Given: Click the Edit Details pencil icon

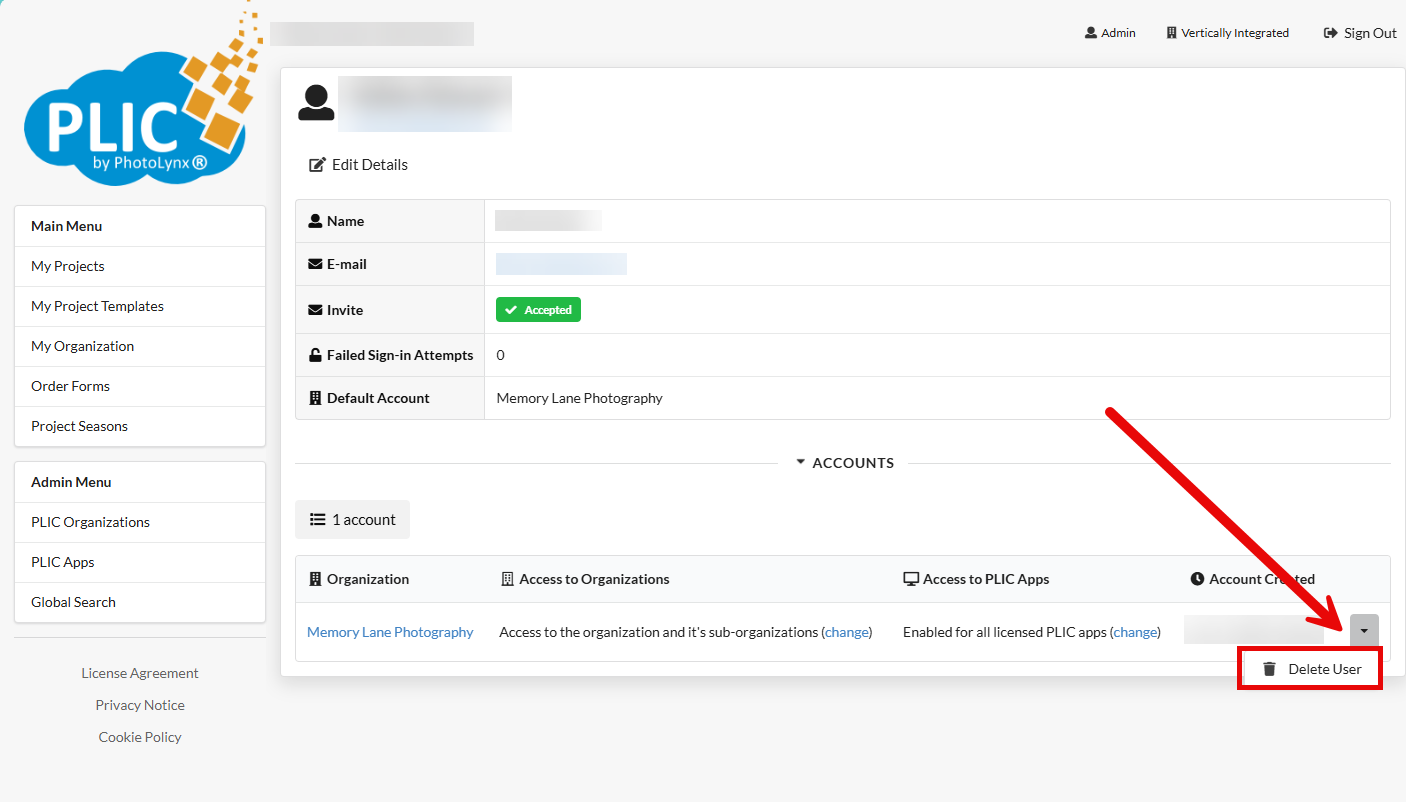Looking at the screenshot, I should click(x=317, y=165).
